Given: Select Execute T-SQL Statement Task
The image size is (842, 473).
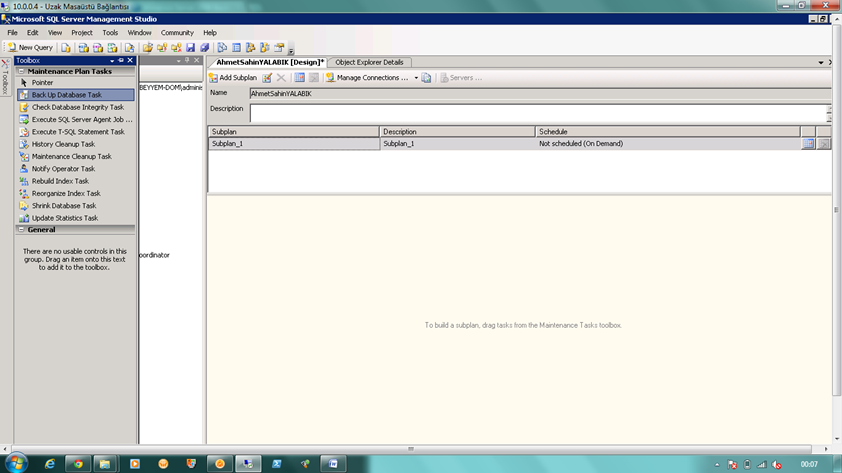Looking at the screenshot, I should click(x=75, y=132).
